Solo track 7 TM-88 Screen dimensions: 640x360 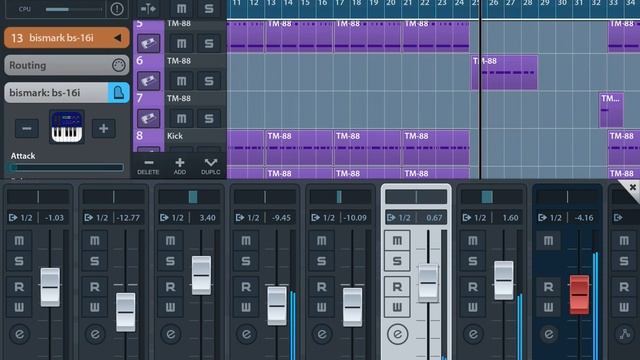pyautogui.click(x=209, y=118)
